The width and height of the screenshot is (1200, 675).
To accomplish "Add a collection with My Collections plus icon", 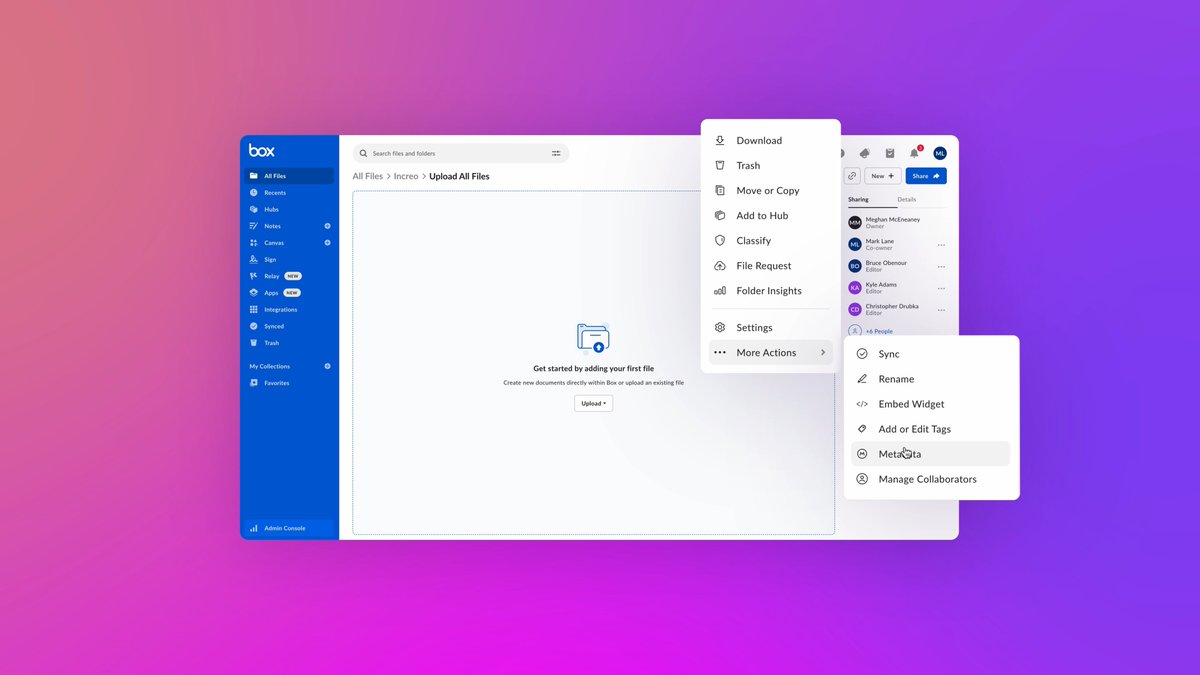I will click(x=327, y=366).
